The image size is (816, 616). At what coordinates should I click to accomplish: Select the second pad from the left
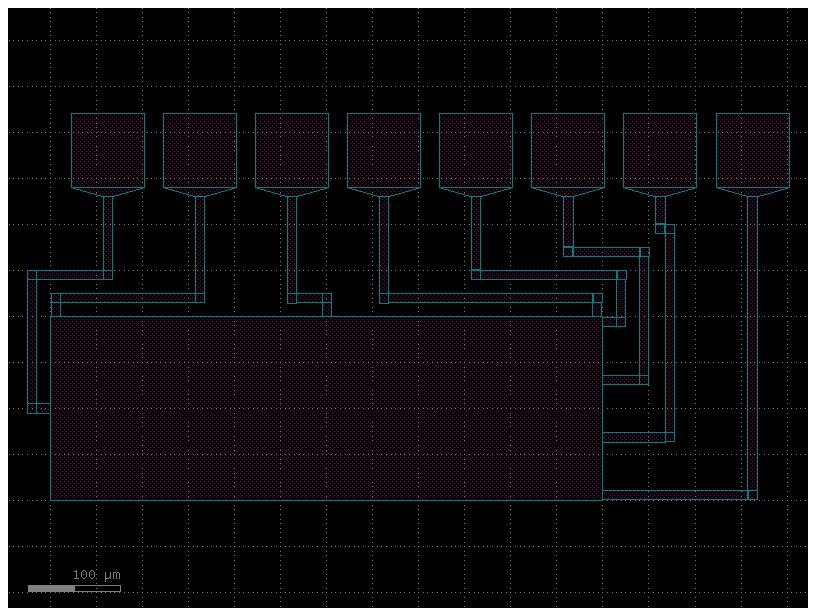click(x=200, y=150)
